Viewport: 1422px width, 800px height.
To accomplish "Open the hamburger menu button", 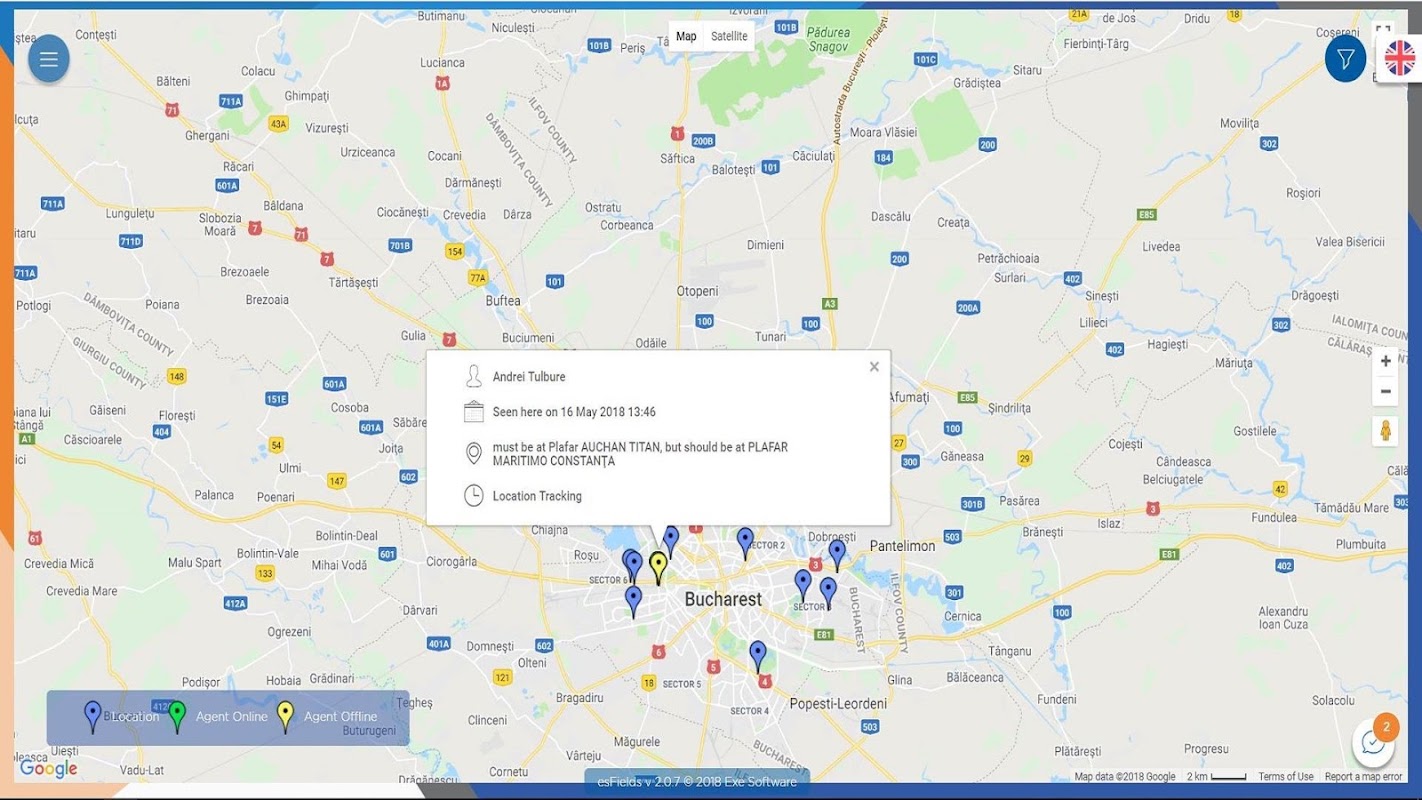I will (49, 59).
